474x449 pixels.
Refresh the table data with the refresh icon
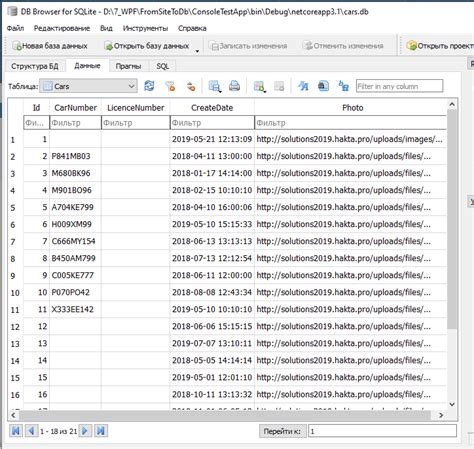[149, 86]
